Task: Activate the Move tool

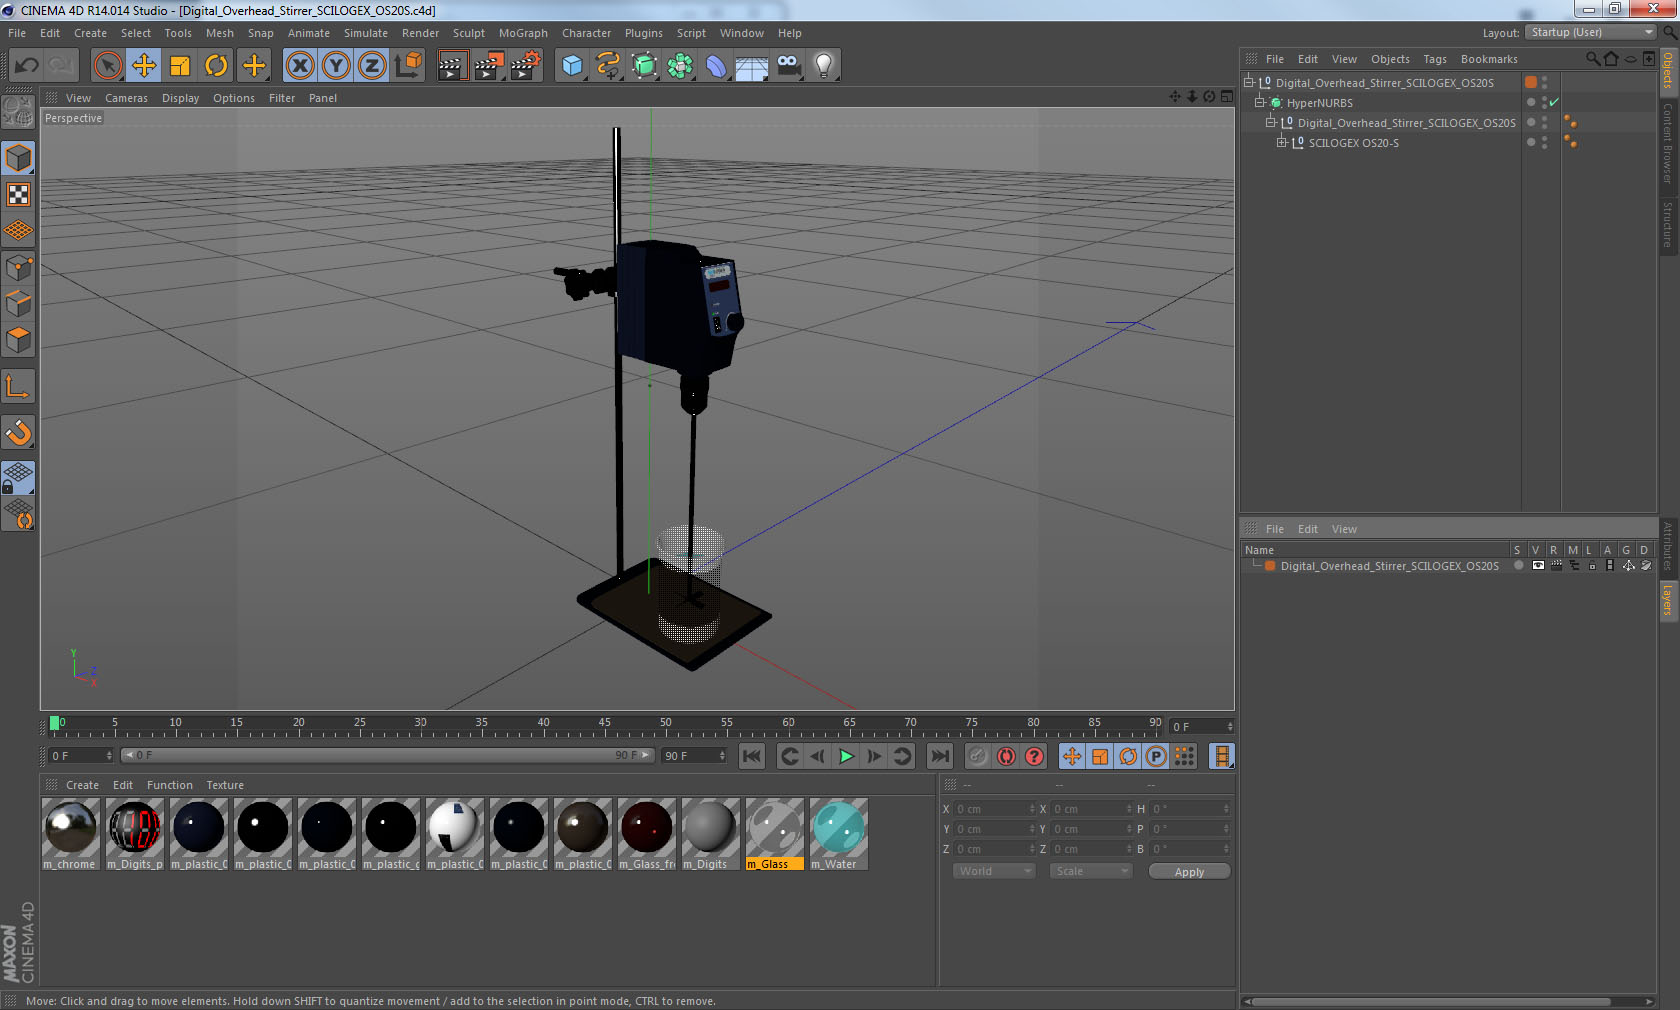Action: pos(144,66)
